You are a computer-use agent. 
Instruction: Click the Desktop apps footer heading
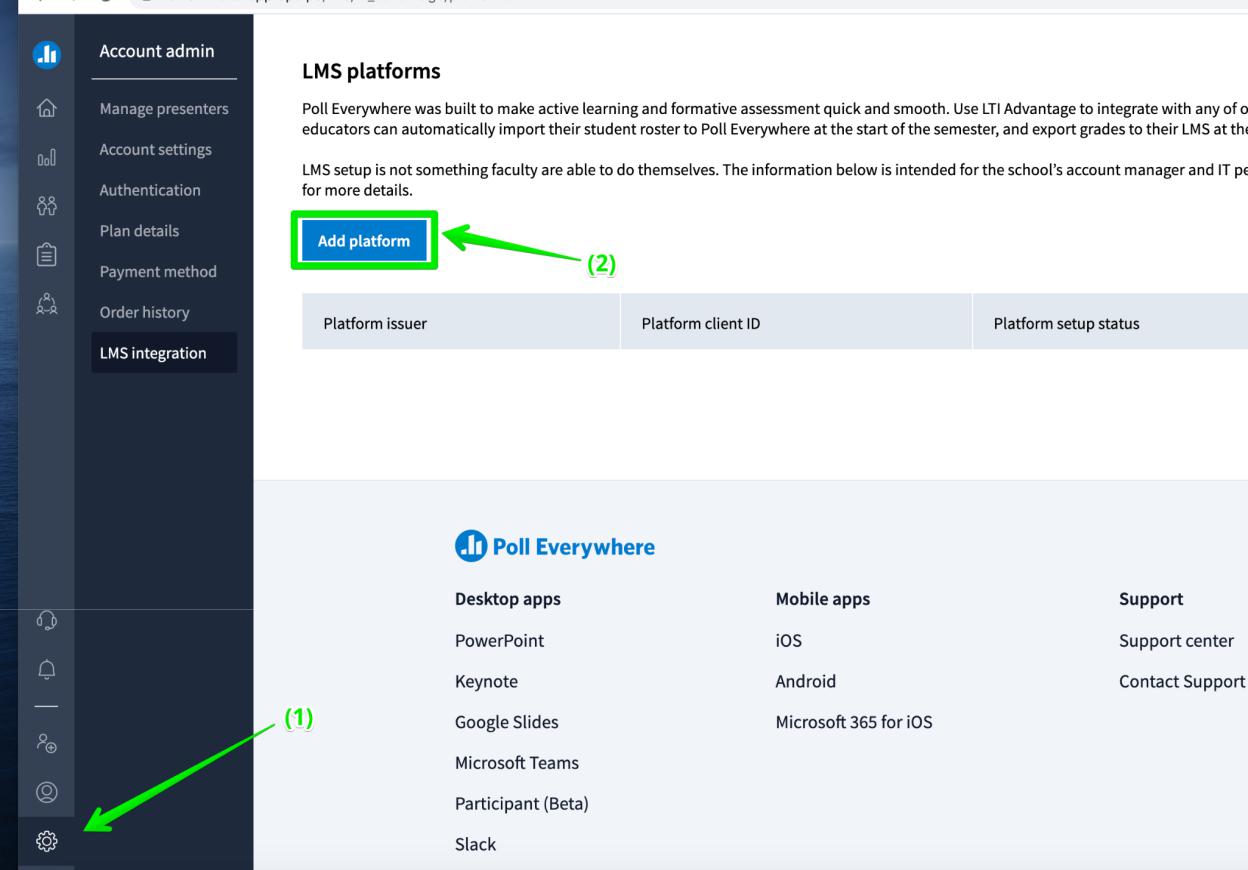[508, 599]
